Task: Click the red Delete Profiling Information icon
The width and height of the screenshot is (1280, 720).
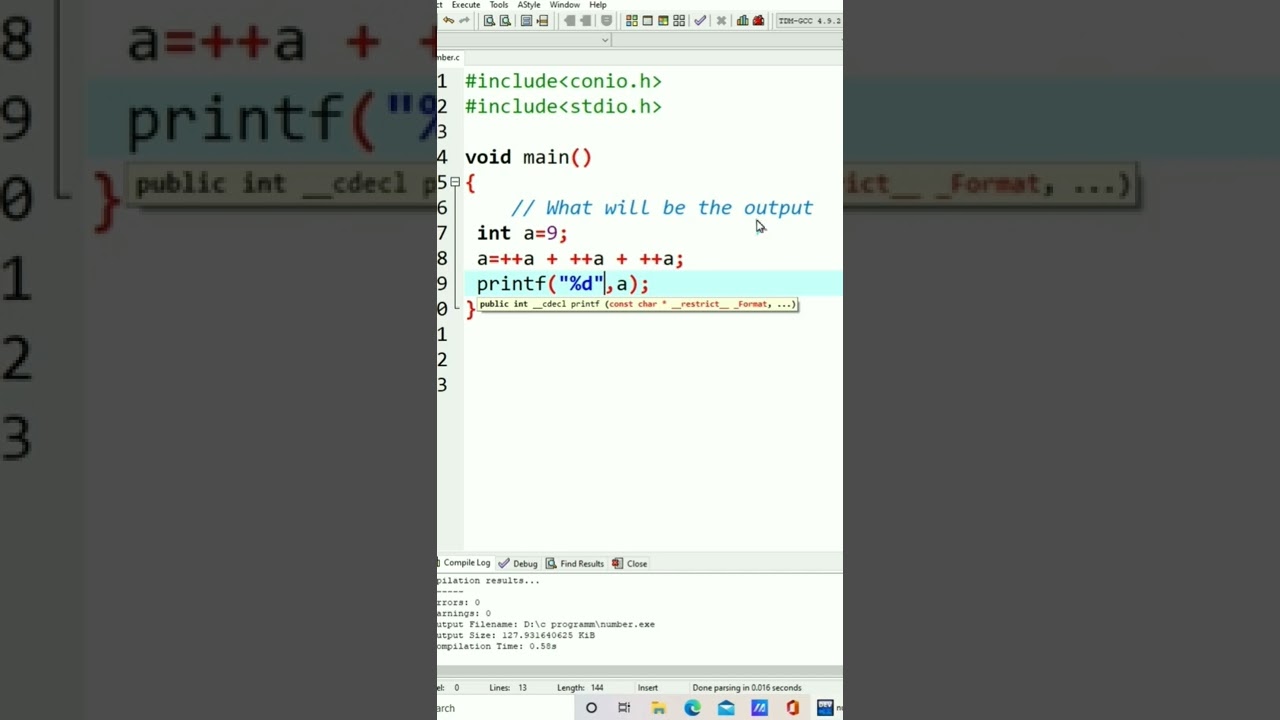Action: point(758,20)
